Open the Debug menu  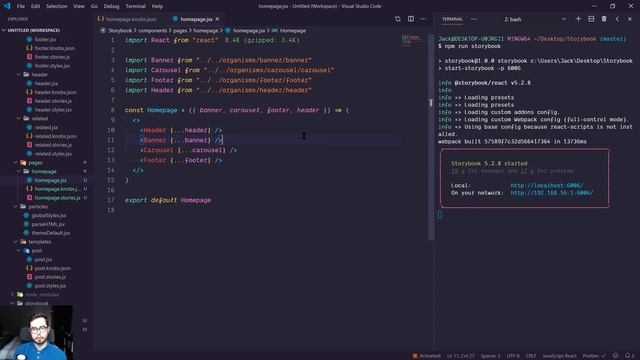[111, 6]
